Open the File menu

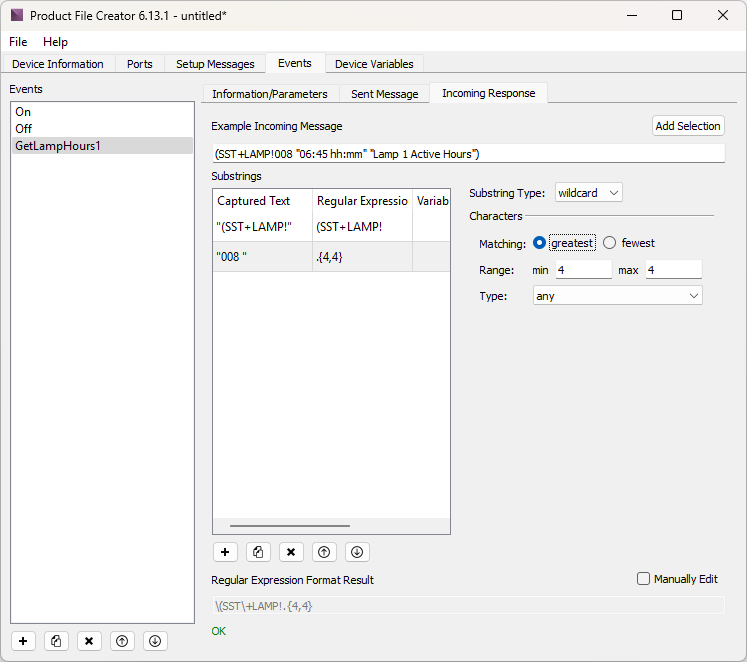tap(20, 42)
